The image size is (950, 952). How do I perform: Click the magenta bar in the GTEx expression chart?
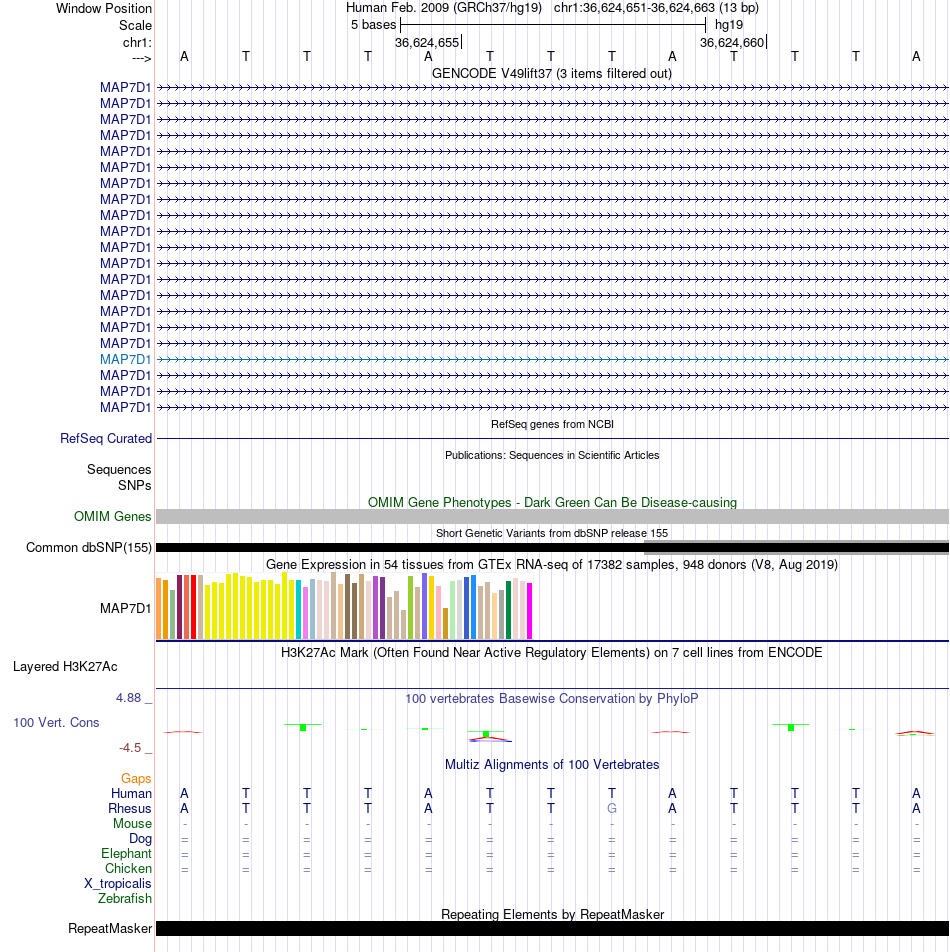pos(529,611)
